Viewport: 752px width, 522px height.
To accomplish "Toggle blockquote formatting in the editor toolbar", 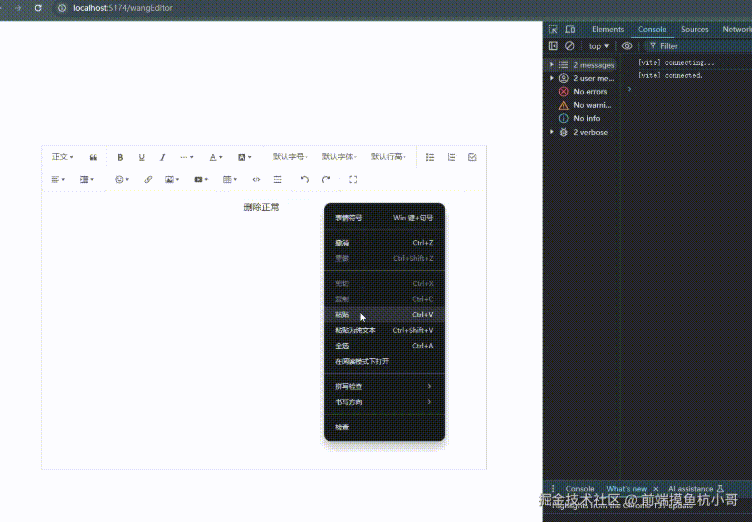I will [93, 157].
